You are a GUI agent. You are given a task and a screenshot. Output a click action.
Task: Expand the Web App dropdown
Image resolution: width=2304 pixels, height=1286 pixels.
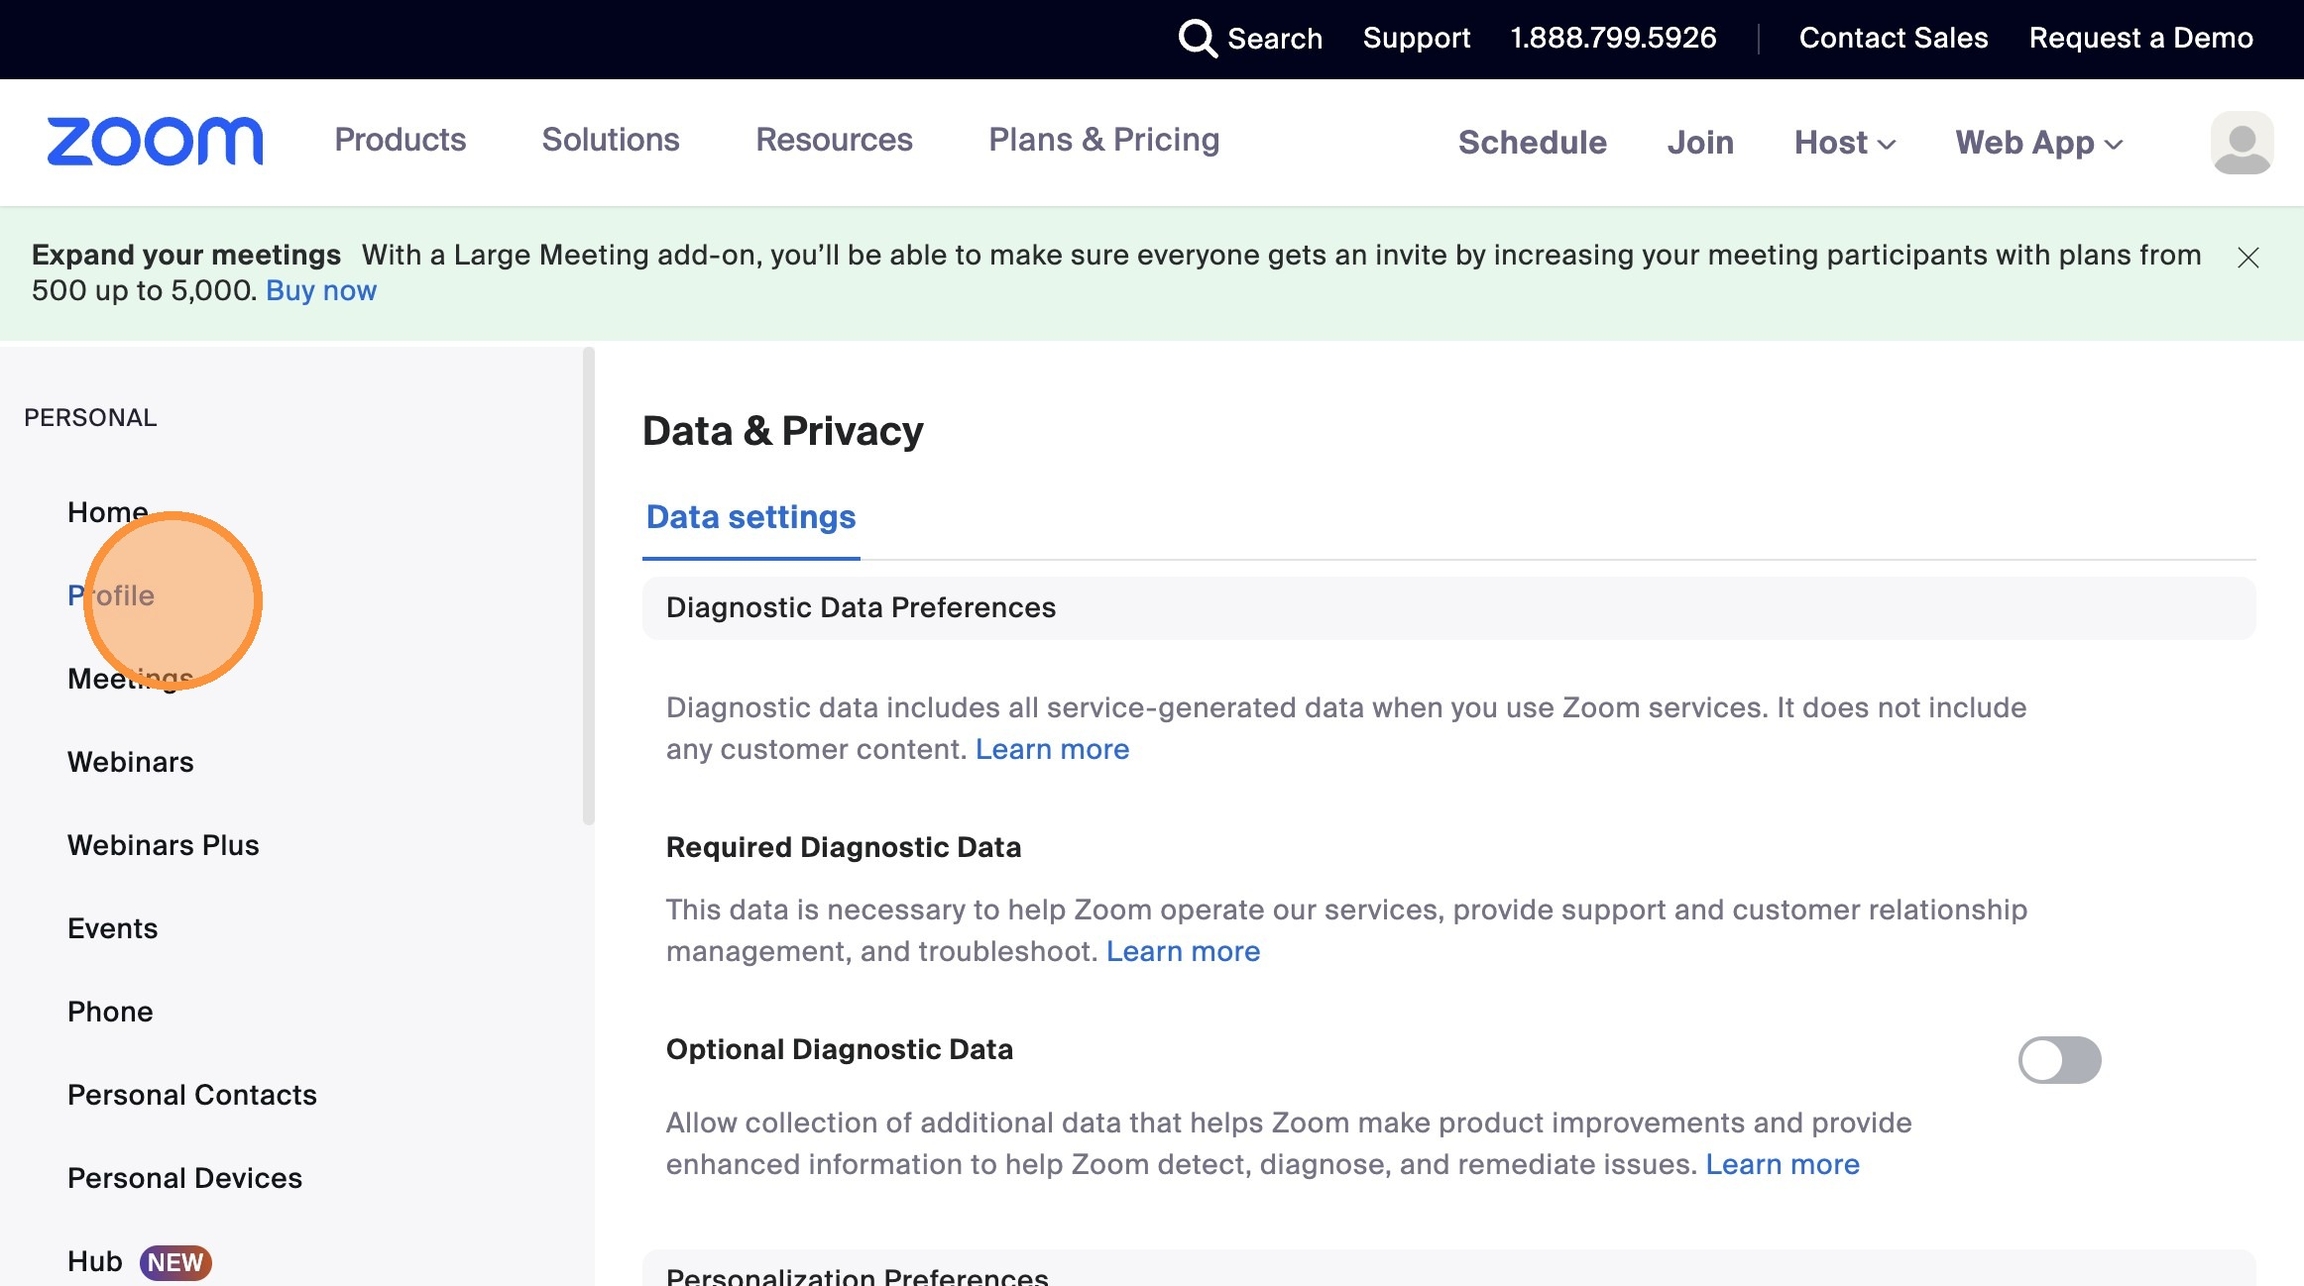[2038, 143]
